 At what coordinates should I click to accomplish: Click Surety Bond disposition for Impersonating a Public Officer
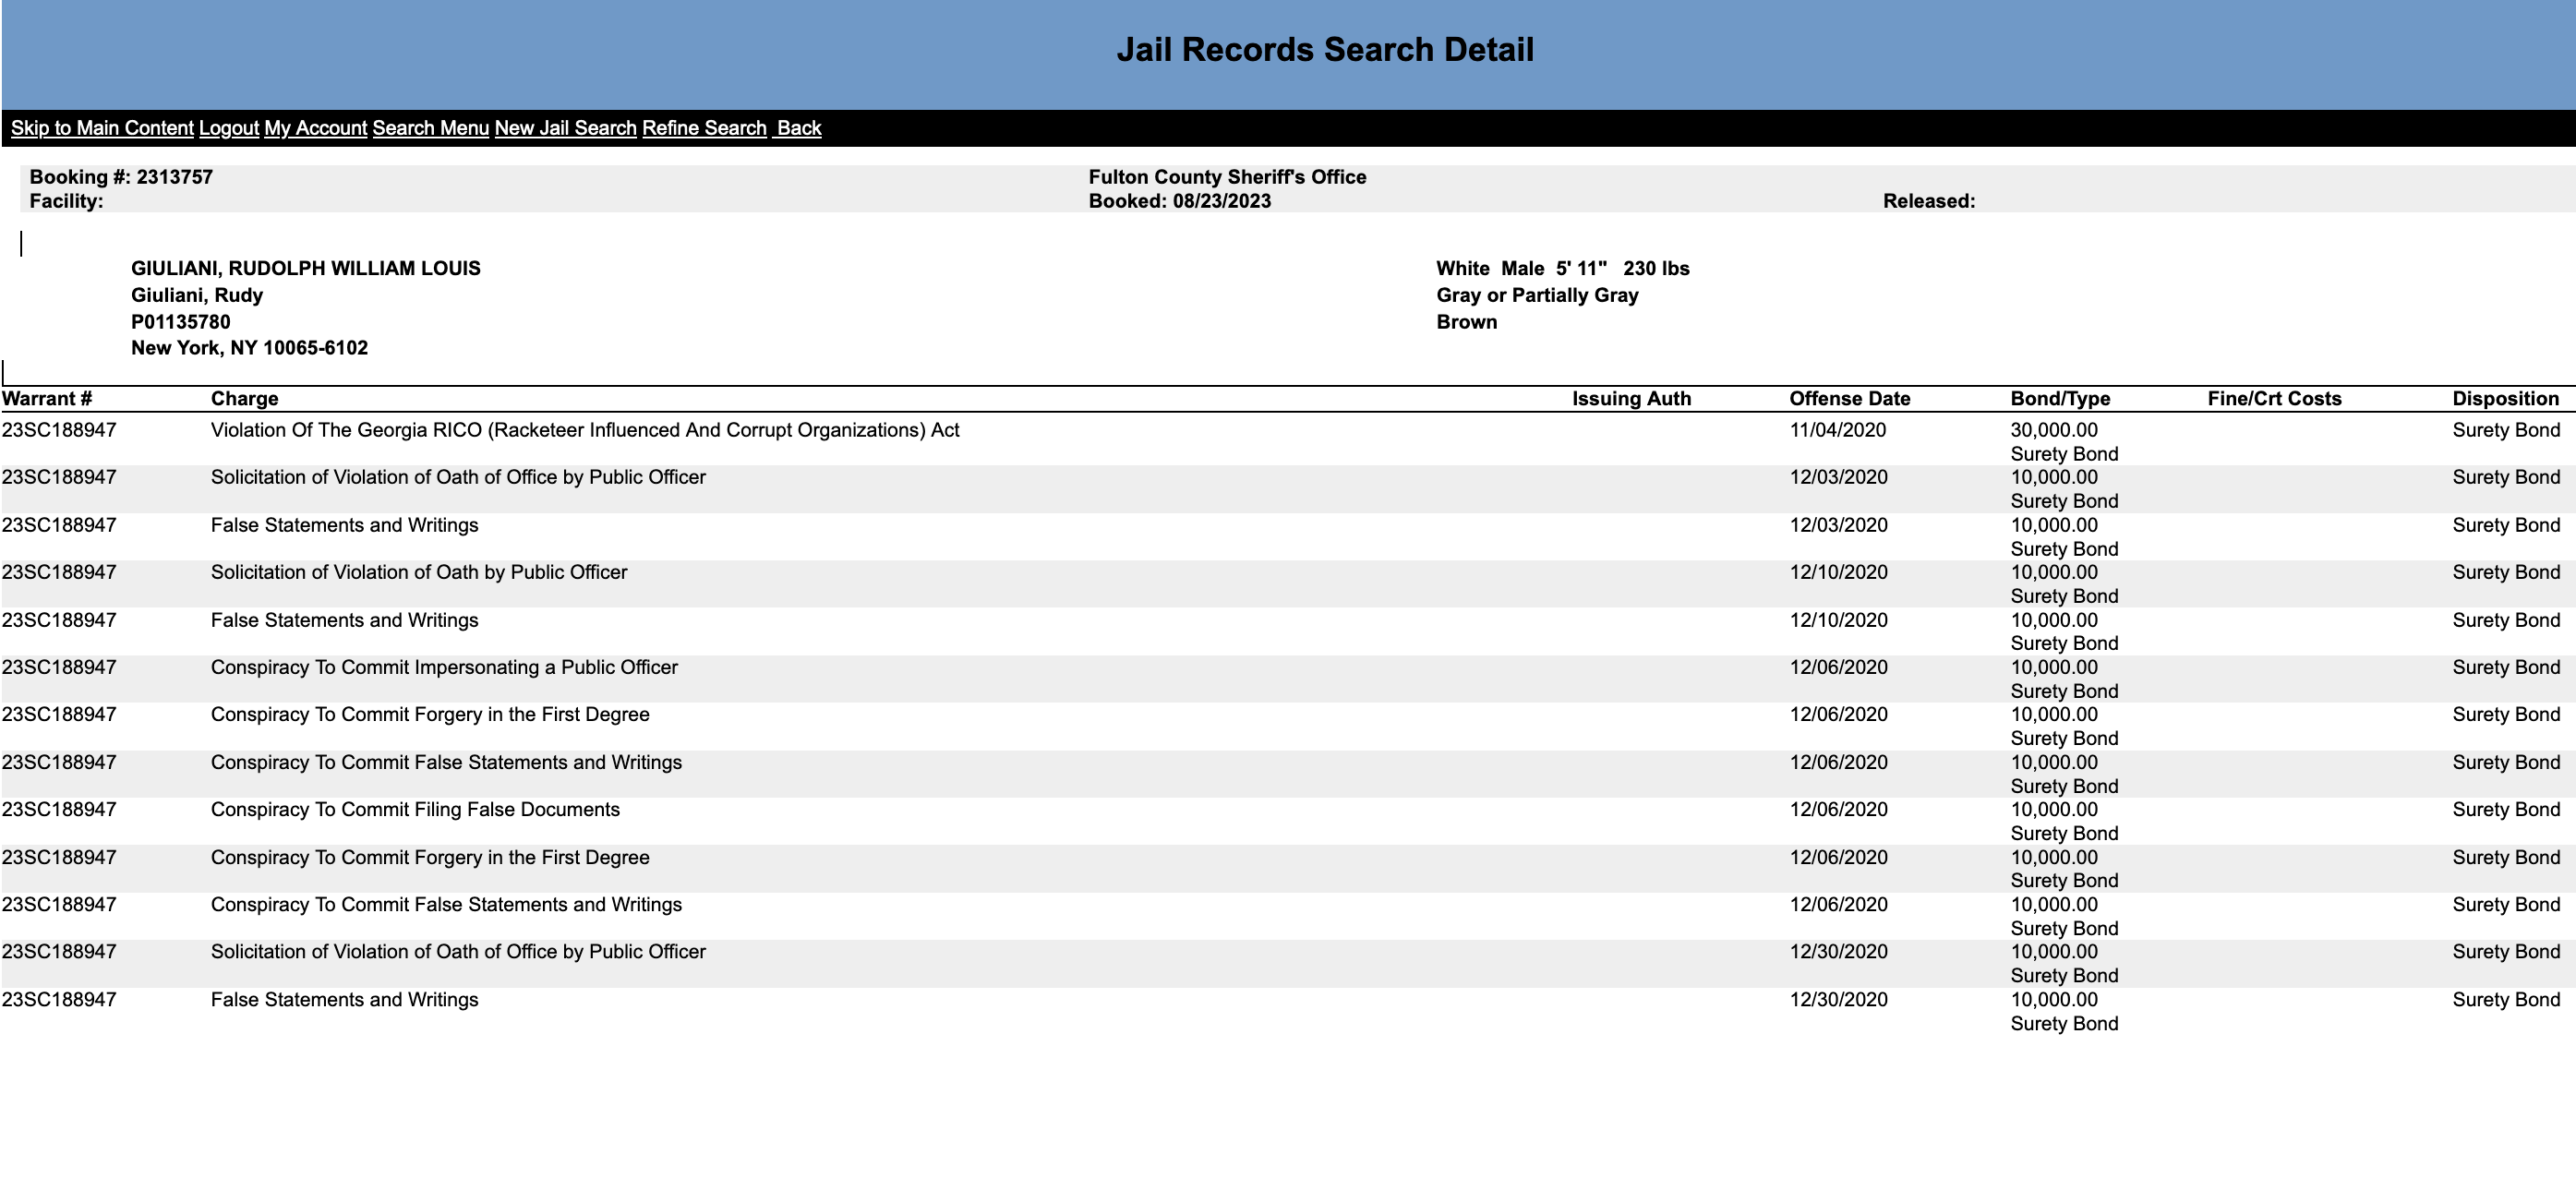tap(2506, 667)
